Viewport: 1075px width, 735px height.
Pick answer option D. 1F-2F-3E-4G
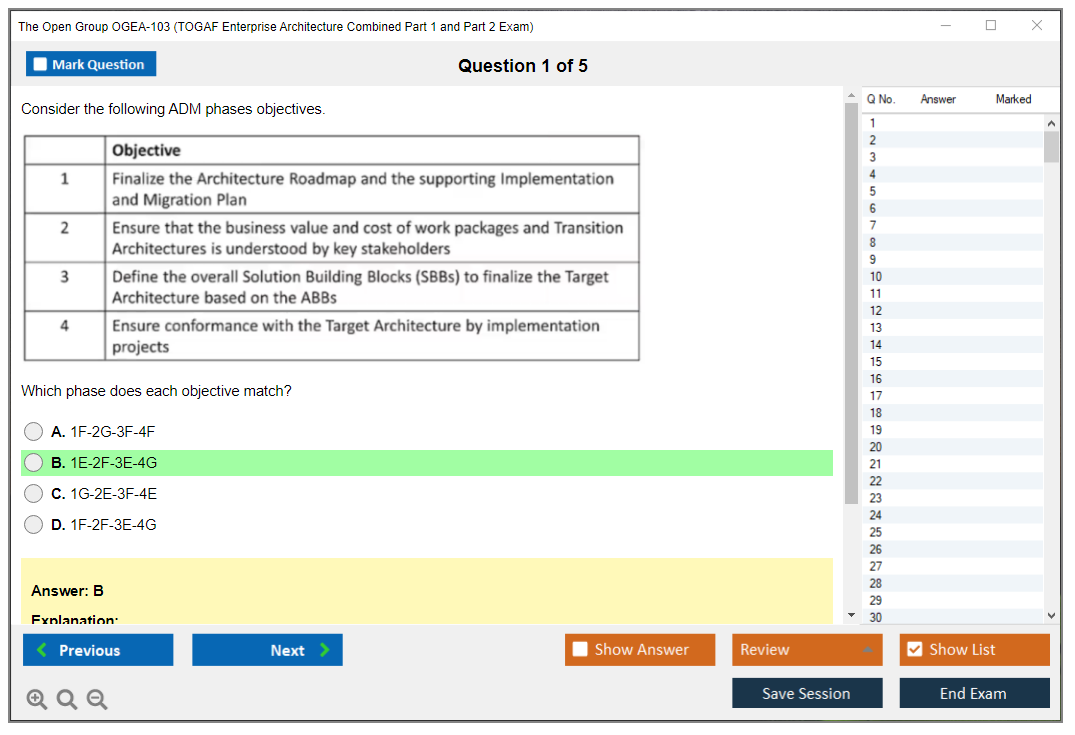click(x=34, y=525)
